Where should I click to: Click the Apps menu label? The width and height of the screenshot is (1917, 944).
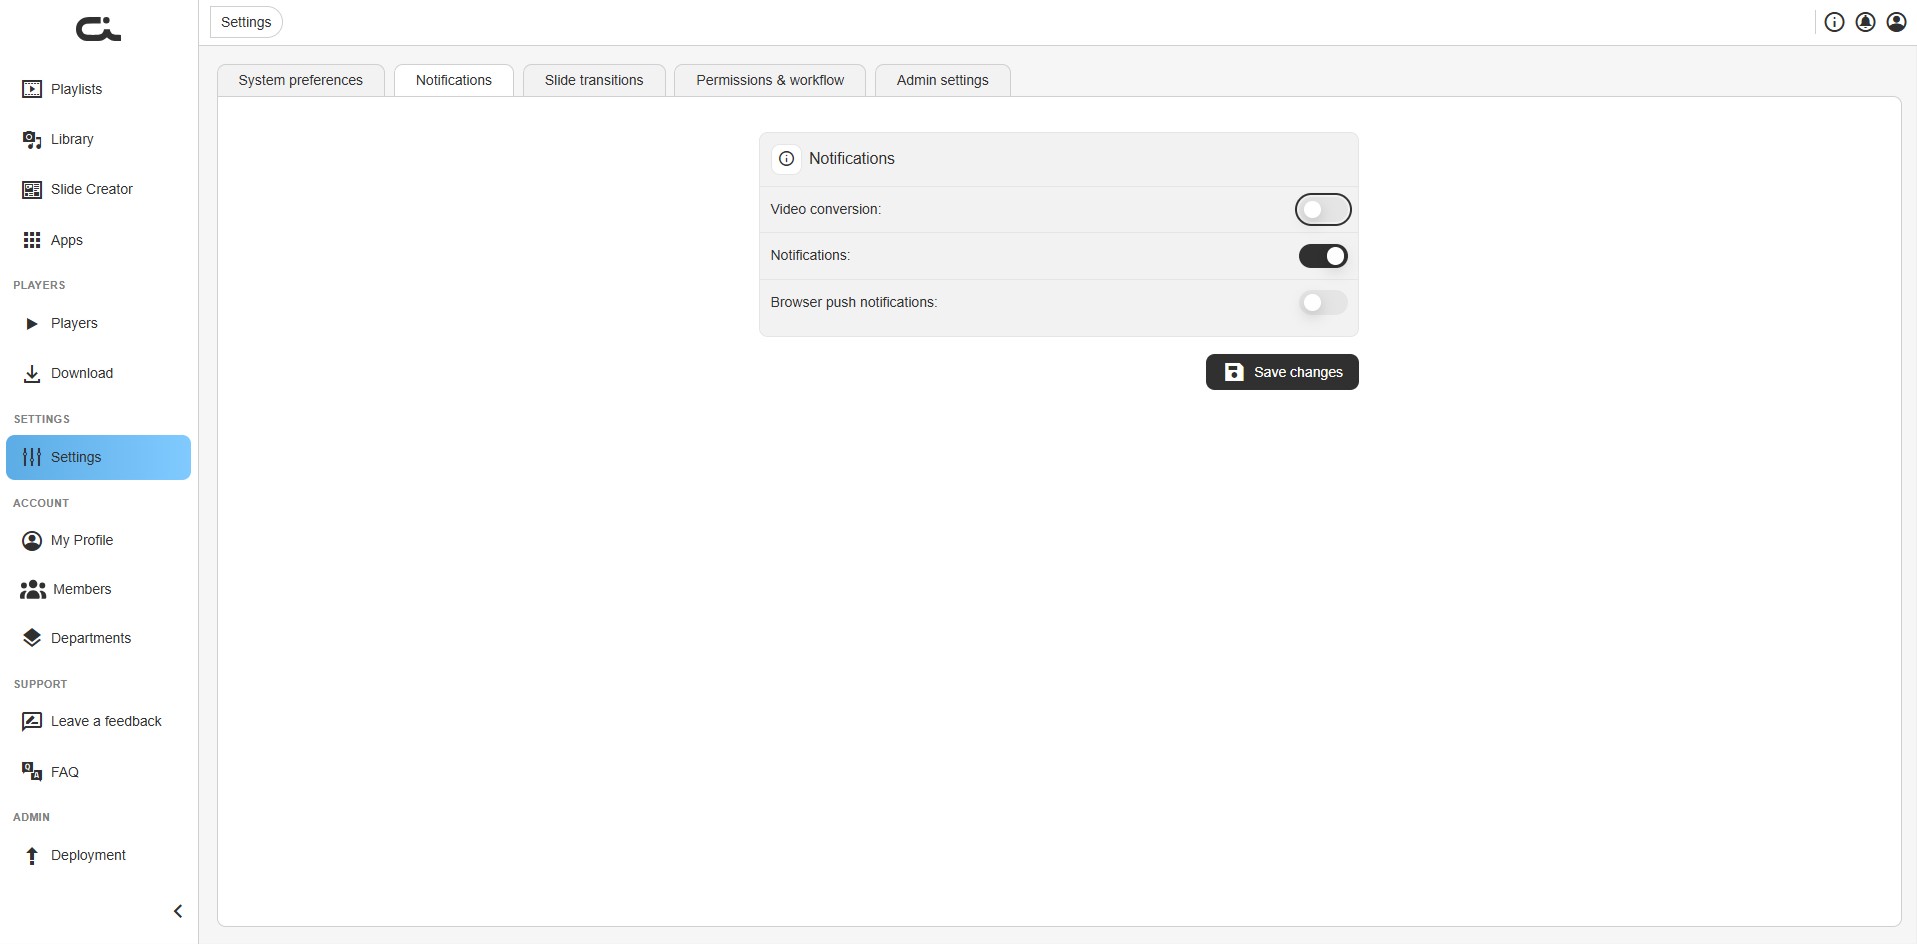coord(67,240)
